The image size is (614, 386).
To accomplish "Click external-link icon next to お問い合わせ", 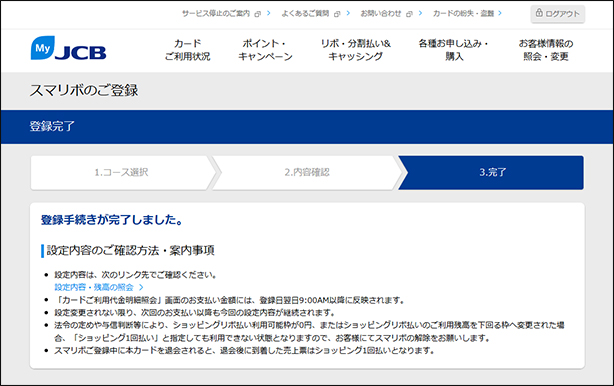I will [x=409, y=14].
